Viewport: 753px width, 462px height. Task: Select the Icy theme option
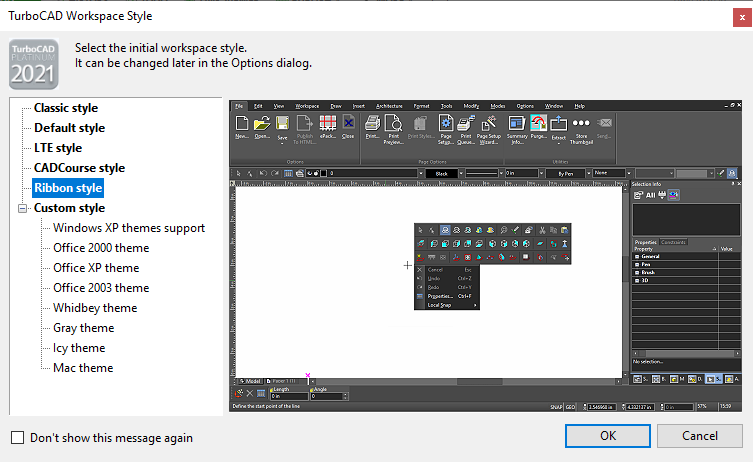tap(79, 348)
